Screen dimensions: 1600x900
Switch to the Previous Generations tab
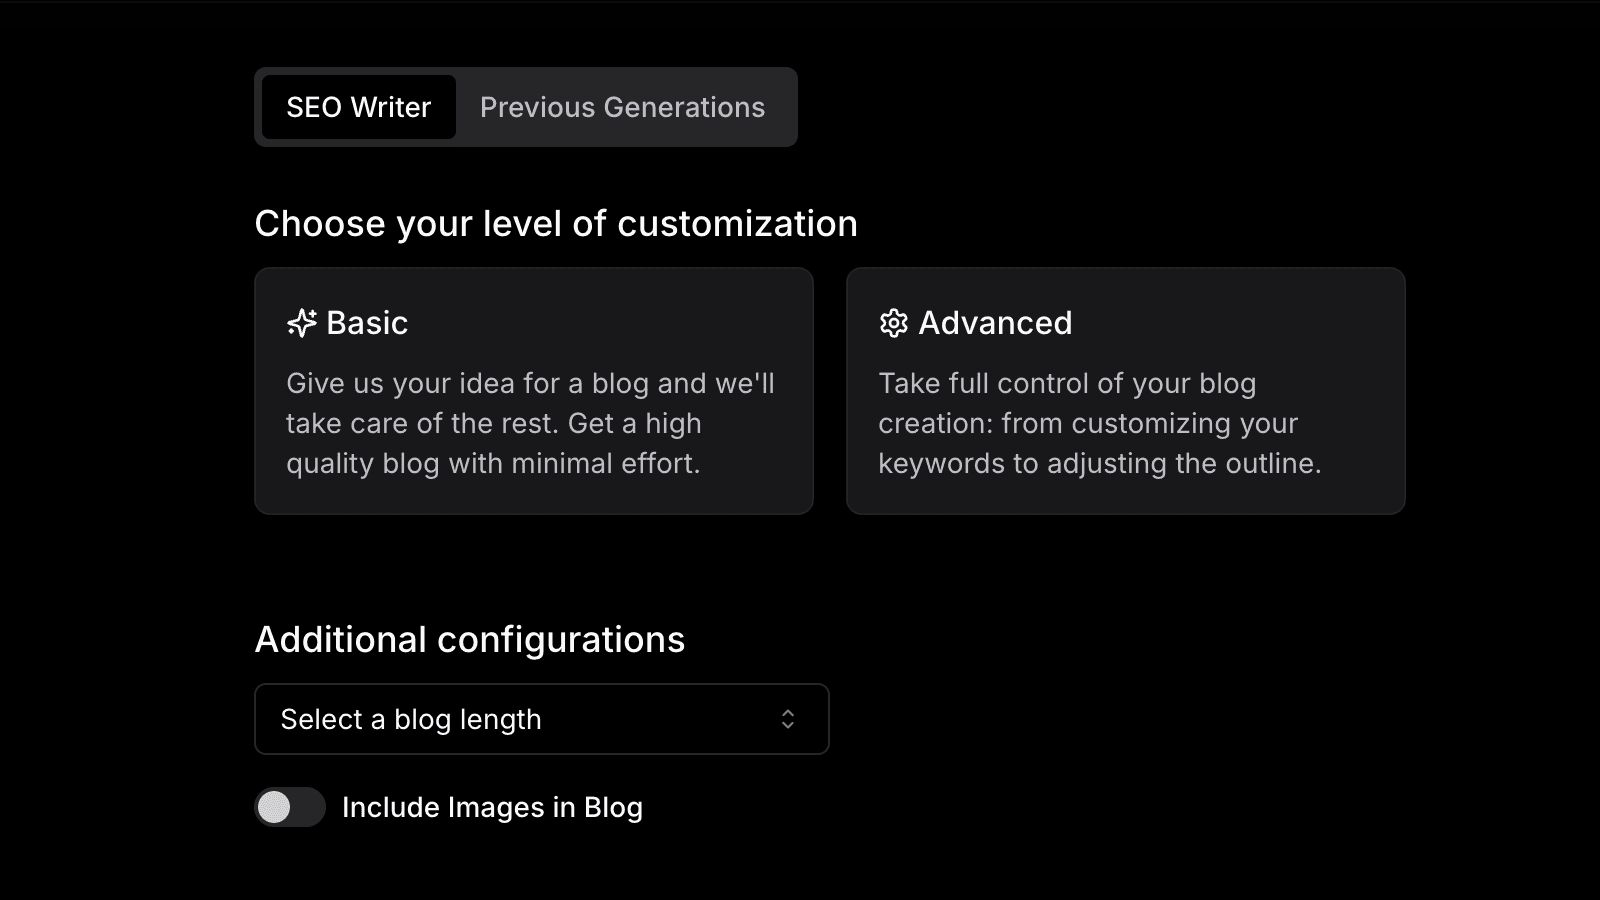coord(622,107)
